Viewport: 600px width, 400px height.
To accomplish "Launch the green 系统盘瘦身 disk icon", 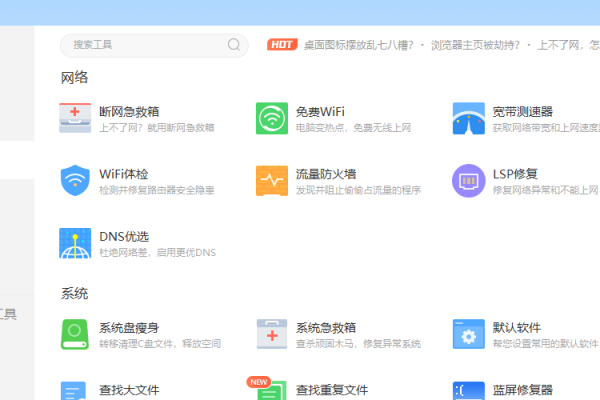I will point(75,334).
